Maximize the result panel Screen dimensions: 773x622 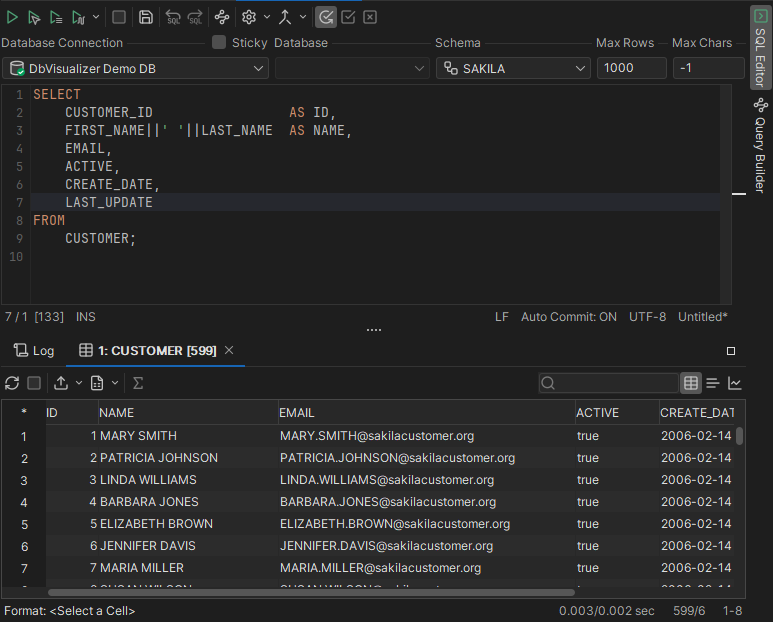(x=731, y=351)
